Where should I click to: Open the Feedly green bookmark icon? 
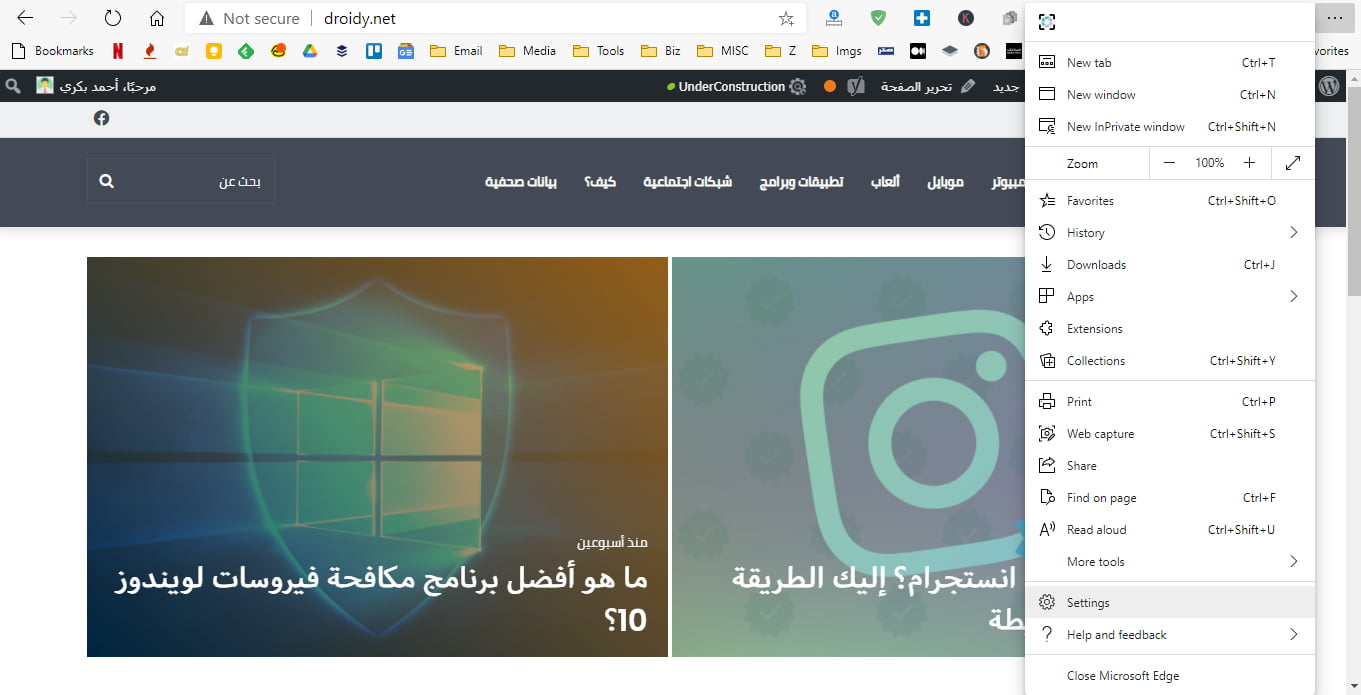click(246, 51)
